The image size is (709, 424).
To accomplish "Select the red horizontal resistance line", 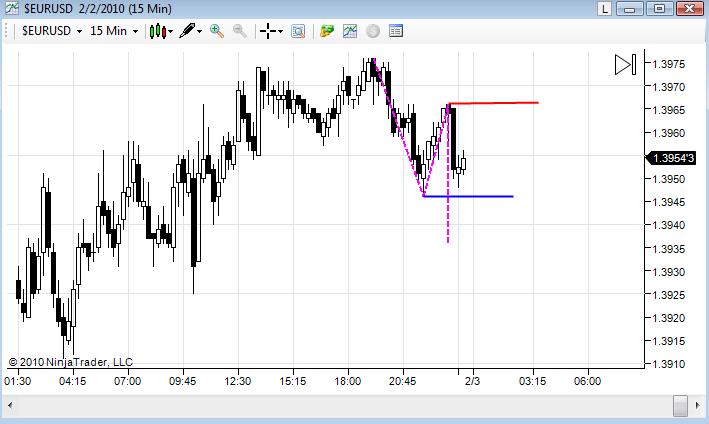I will [493, 103].
